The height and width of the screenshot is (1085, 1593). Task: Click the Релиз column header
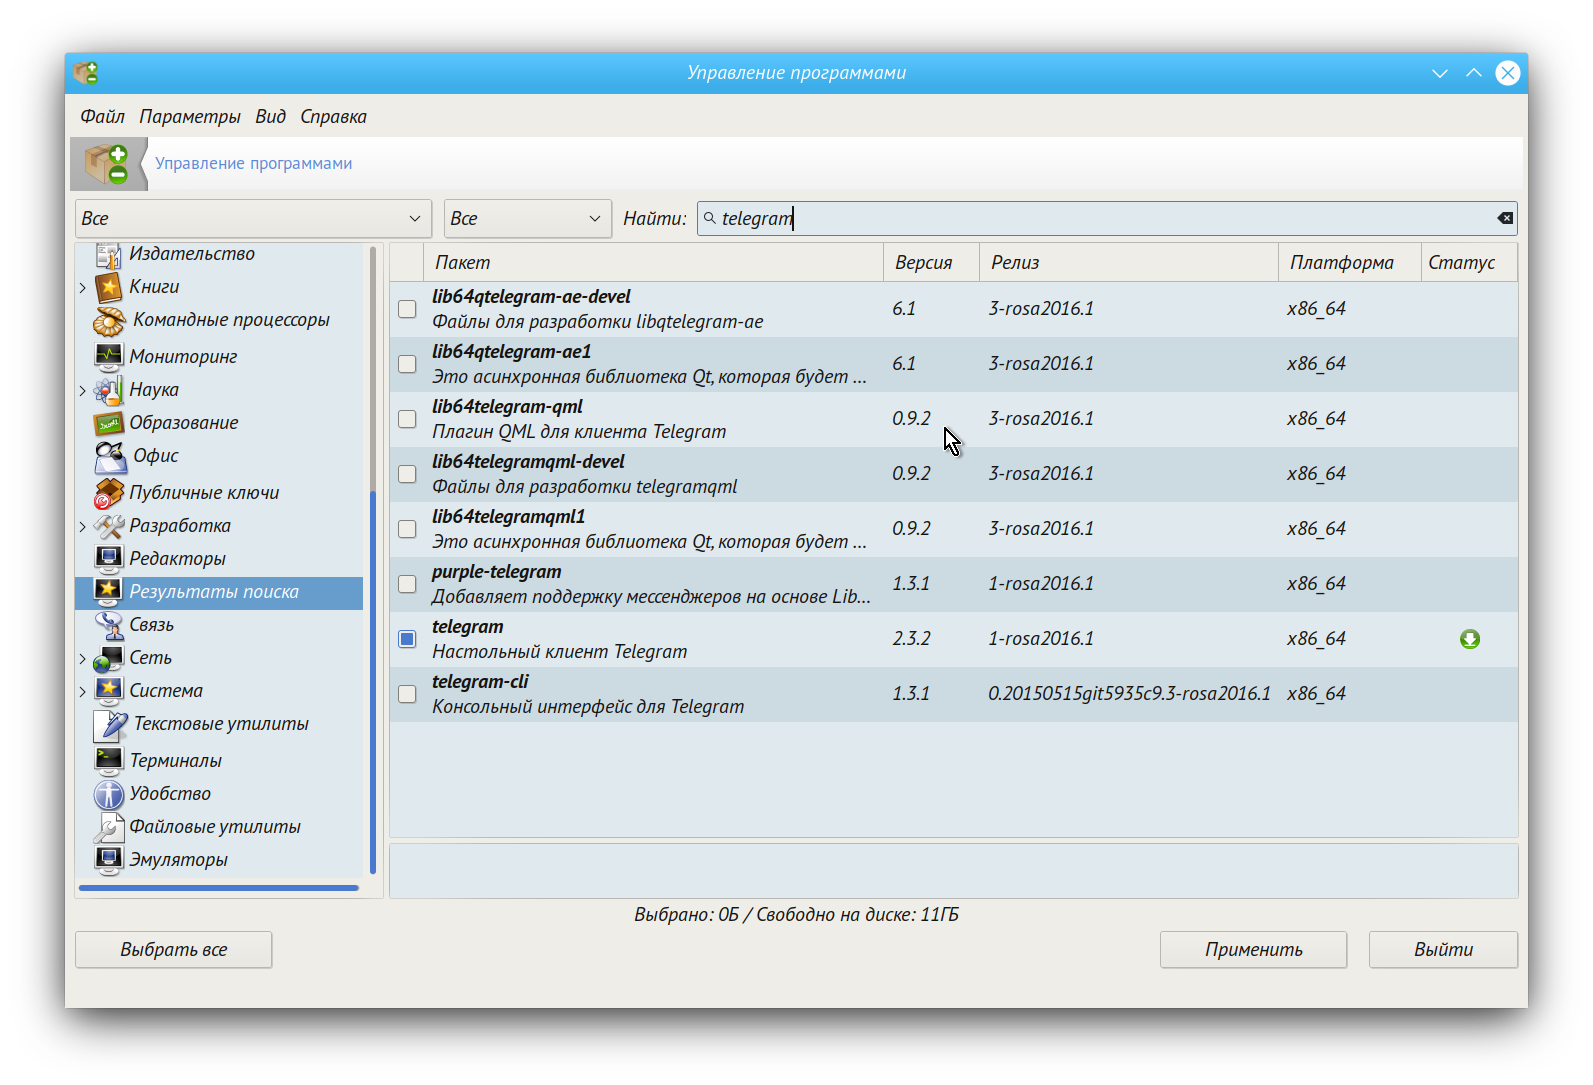(x=1128, y=262)
